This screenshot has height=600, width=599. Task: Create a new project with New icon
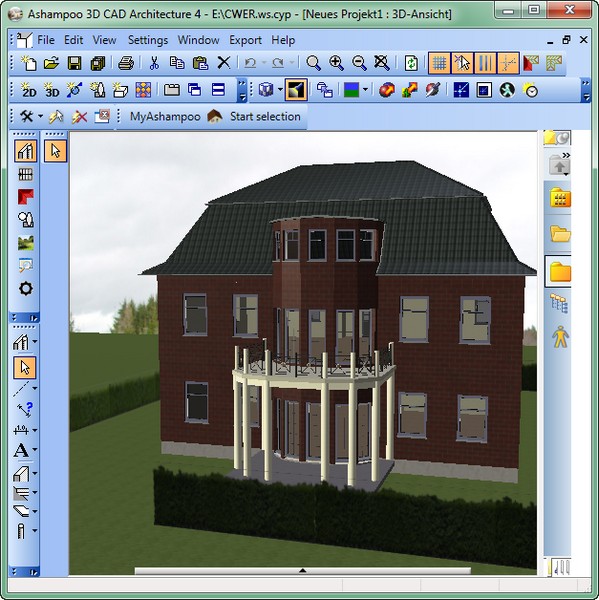28,63
